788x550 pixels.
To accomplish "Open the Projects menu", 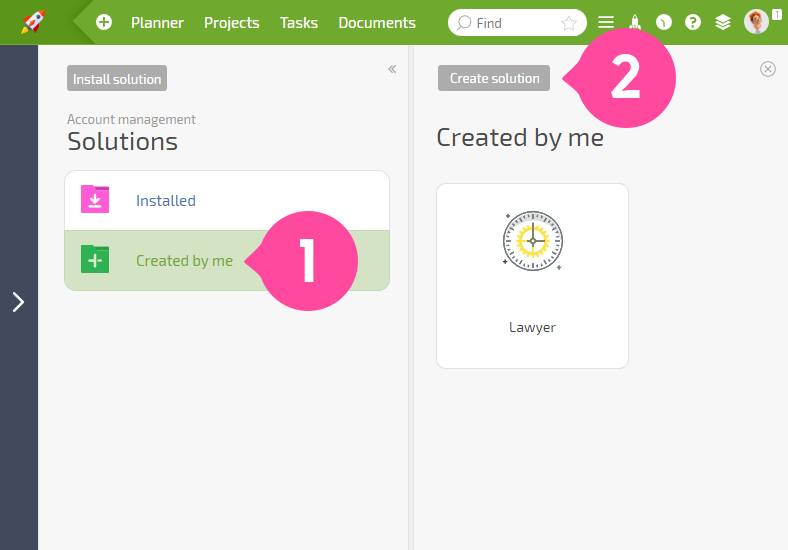I will coord(232,23).
